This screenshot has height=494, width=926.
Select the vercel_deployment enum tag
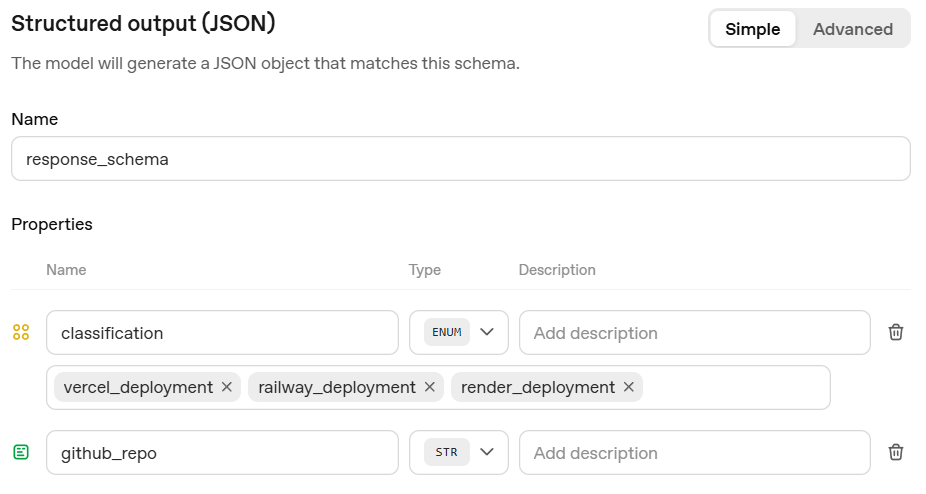138,387
